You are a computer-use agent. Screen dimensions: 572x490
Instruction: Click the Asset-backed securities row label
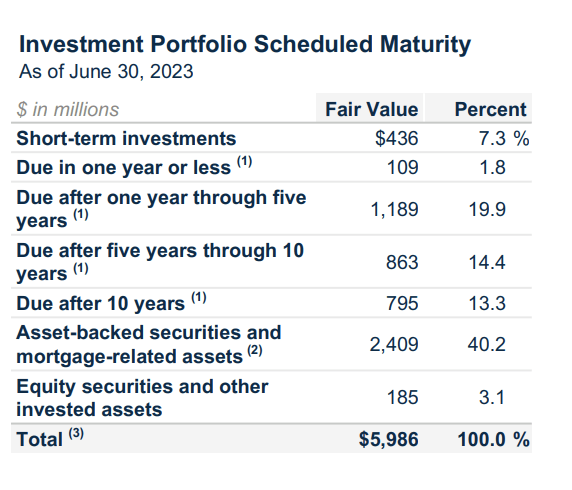(149, 344)
